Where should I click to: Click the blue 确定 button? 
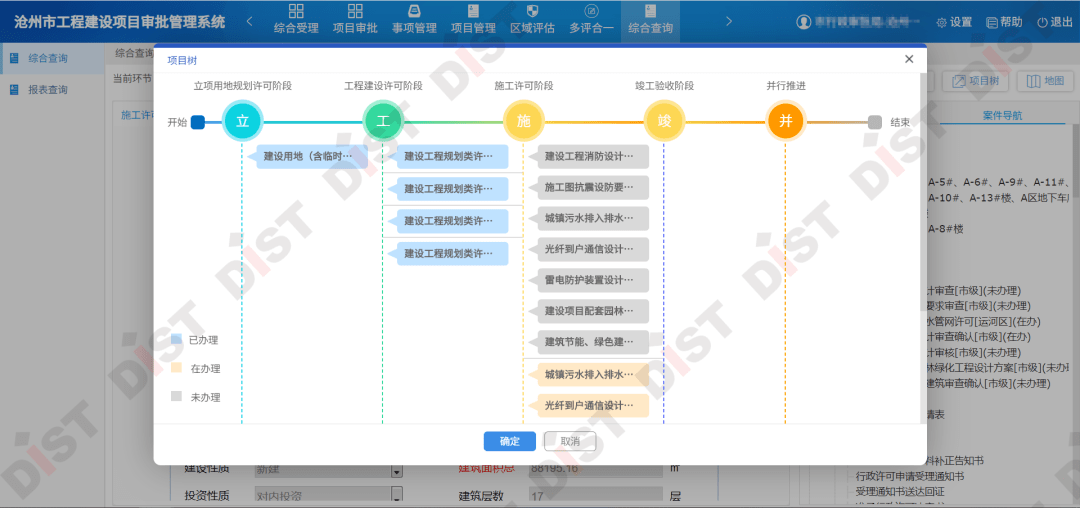tap(509, 441)
